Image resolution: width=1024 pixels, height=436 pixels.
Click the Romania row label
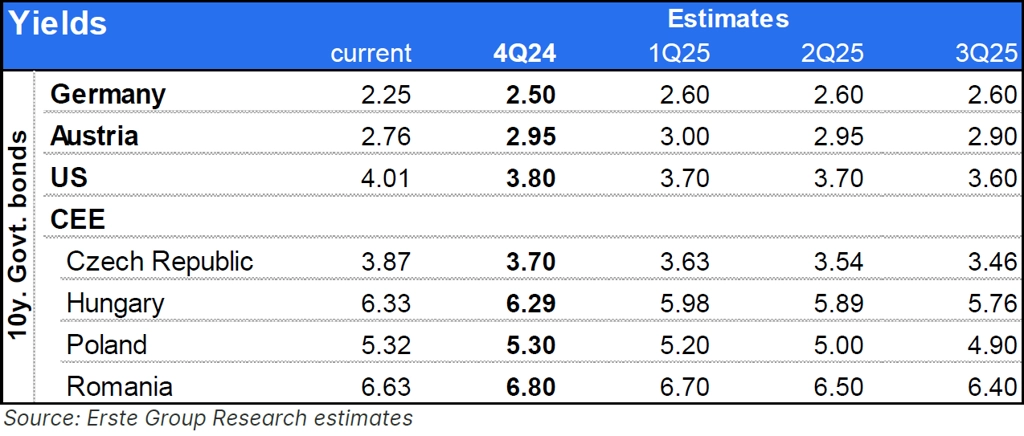tap(119, 387)
